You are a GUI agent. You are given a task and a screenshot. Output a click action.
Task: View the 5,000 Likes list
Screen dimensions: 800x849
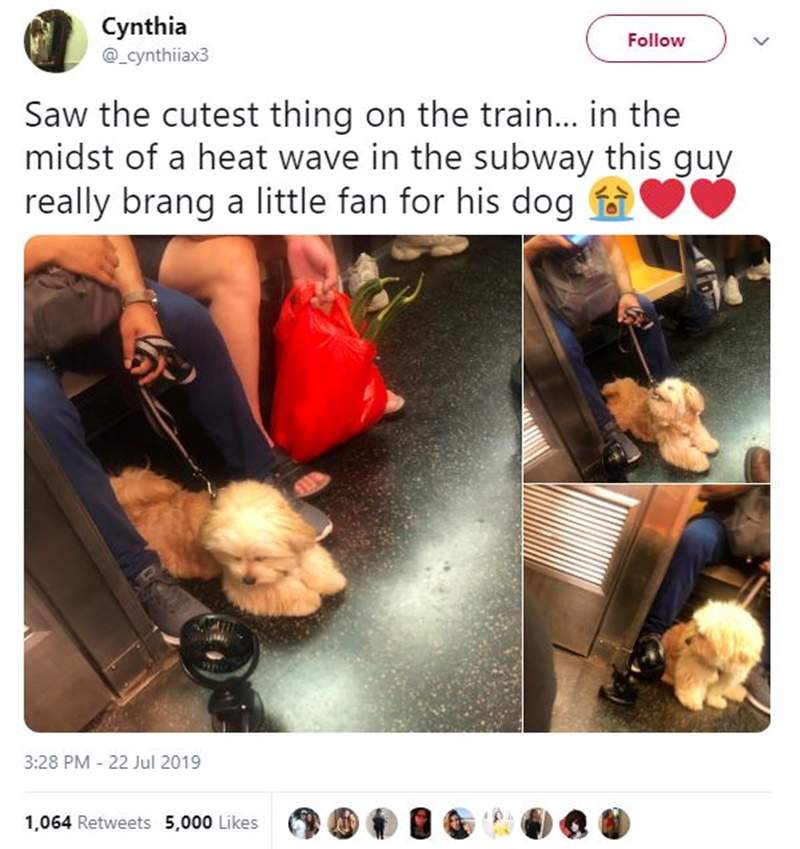(212, 822)
